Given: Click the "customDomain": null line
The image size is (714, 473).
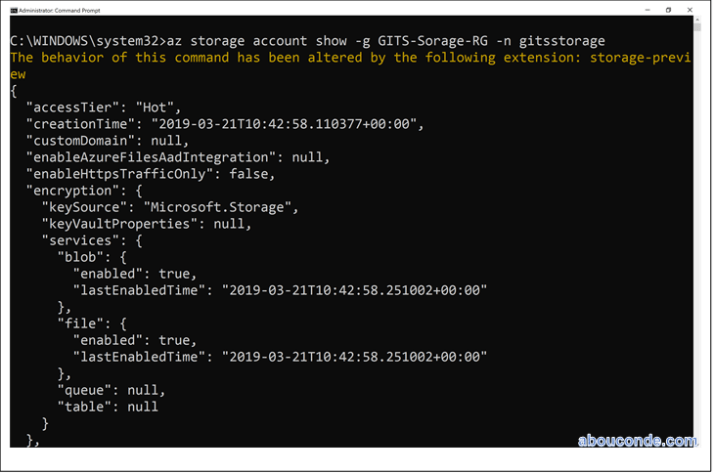Looking at the screenshot, I should click(112, 141).
